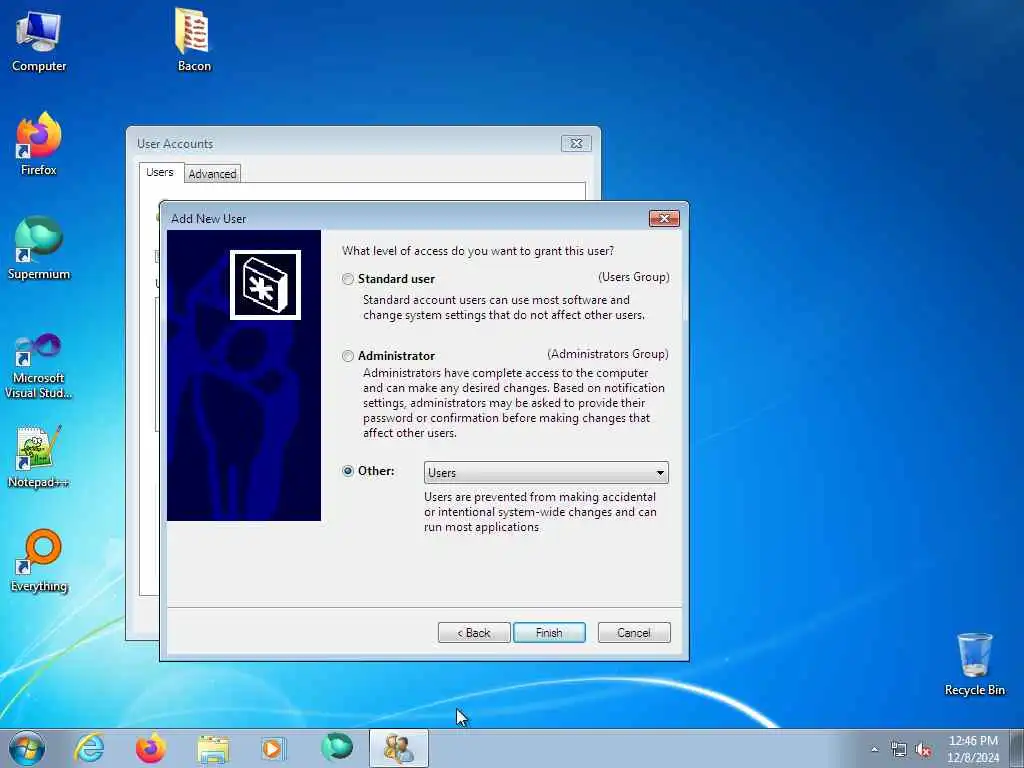The width and height of the screenshot is (1024, 768).
Task: Open Windows Media Player from taskbar
Action: click(x=273, y=748)
